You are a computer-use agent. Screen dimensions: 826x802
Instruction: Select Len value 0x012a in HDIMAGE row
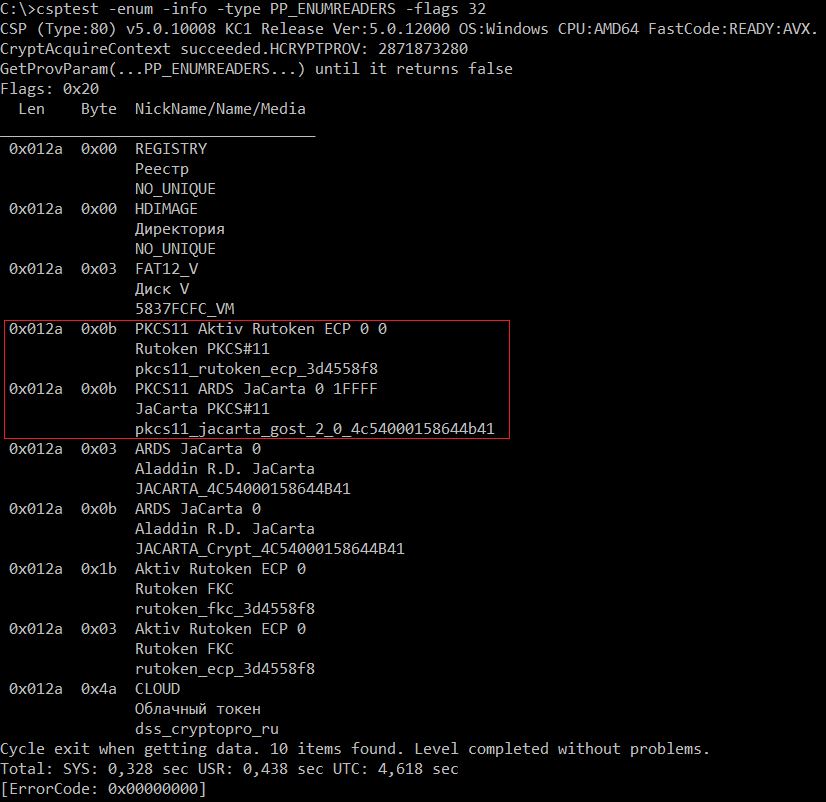click(x=36, y=209)
